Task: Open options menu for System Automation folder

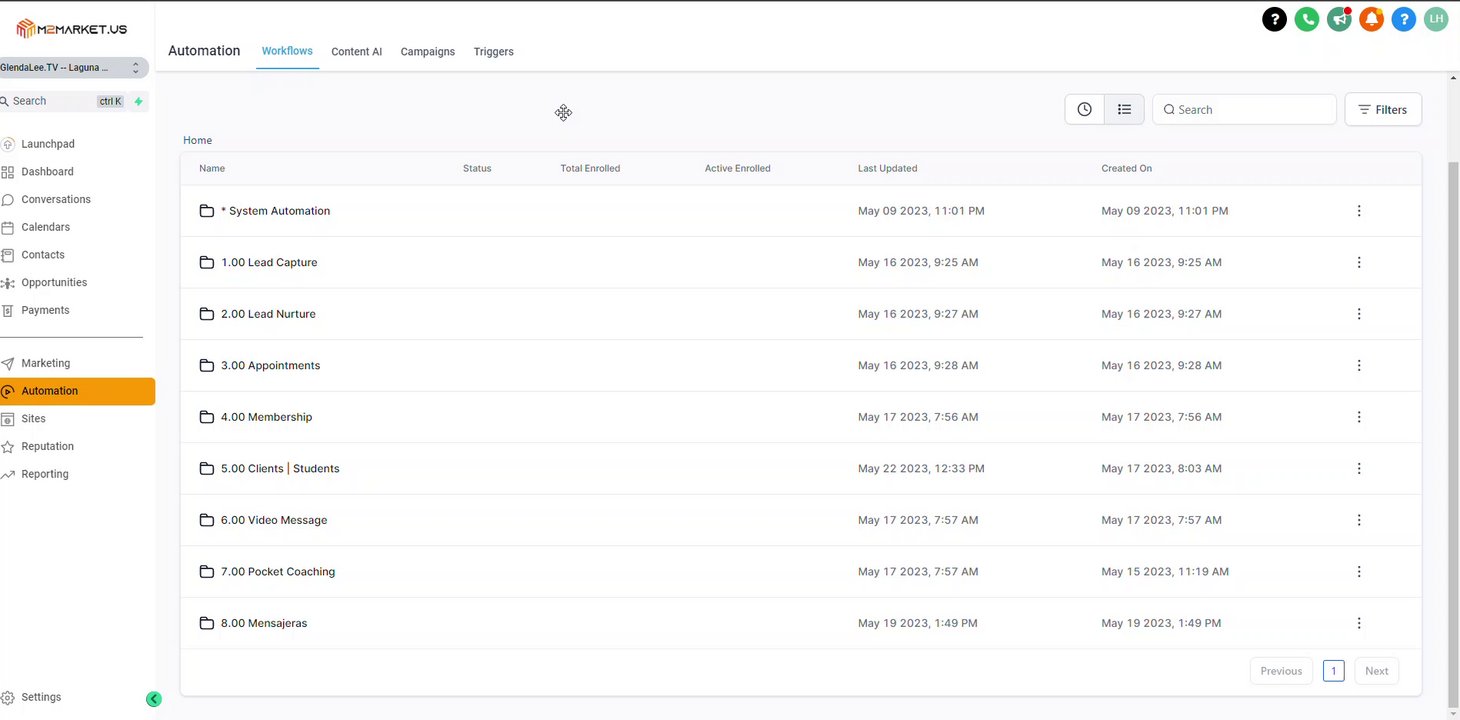Action: (x=1359, y=211)
